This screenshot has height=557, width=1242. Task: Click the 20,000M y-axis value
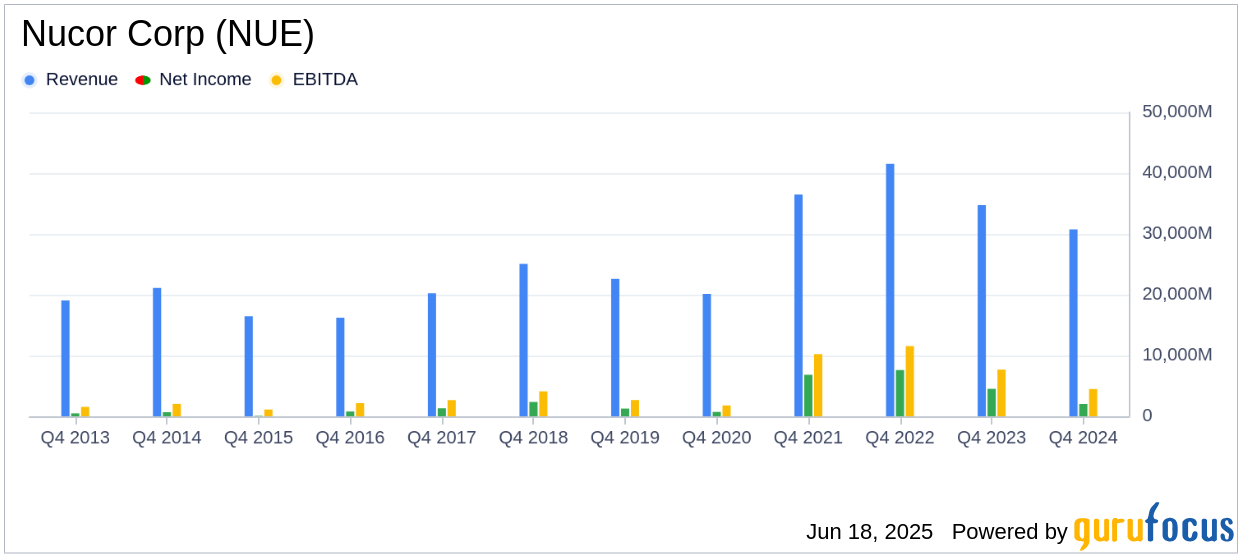click(x=1177, y=294)
